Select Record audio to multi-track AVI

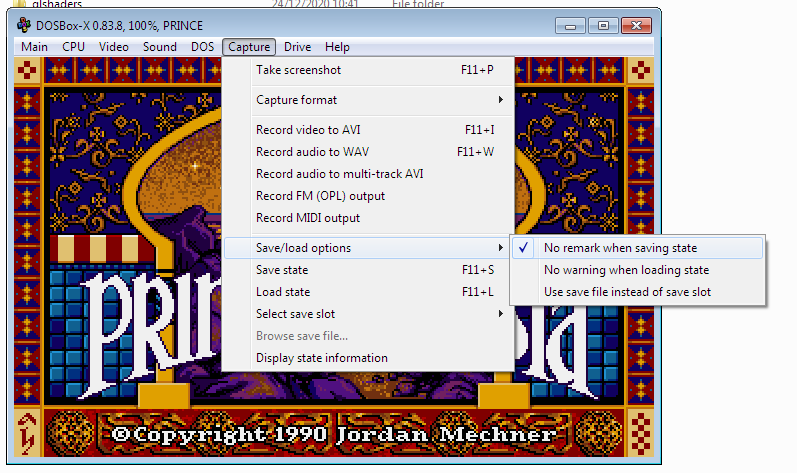click(369, 174)
